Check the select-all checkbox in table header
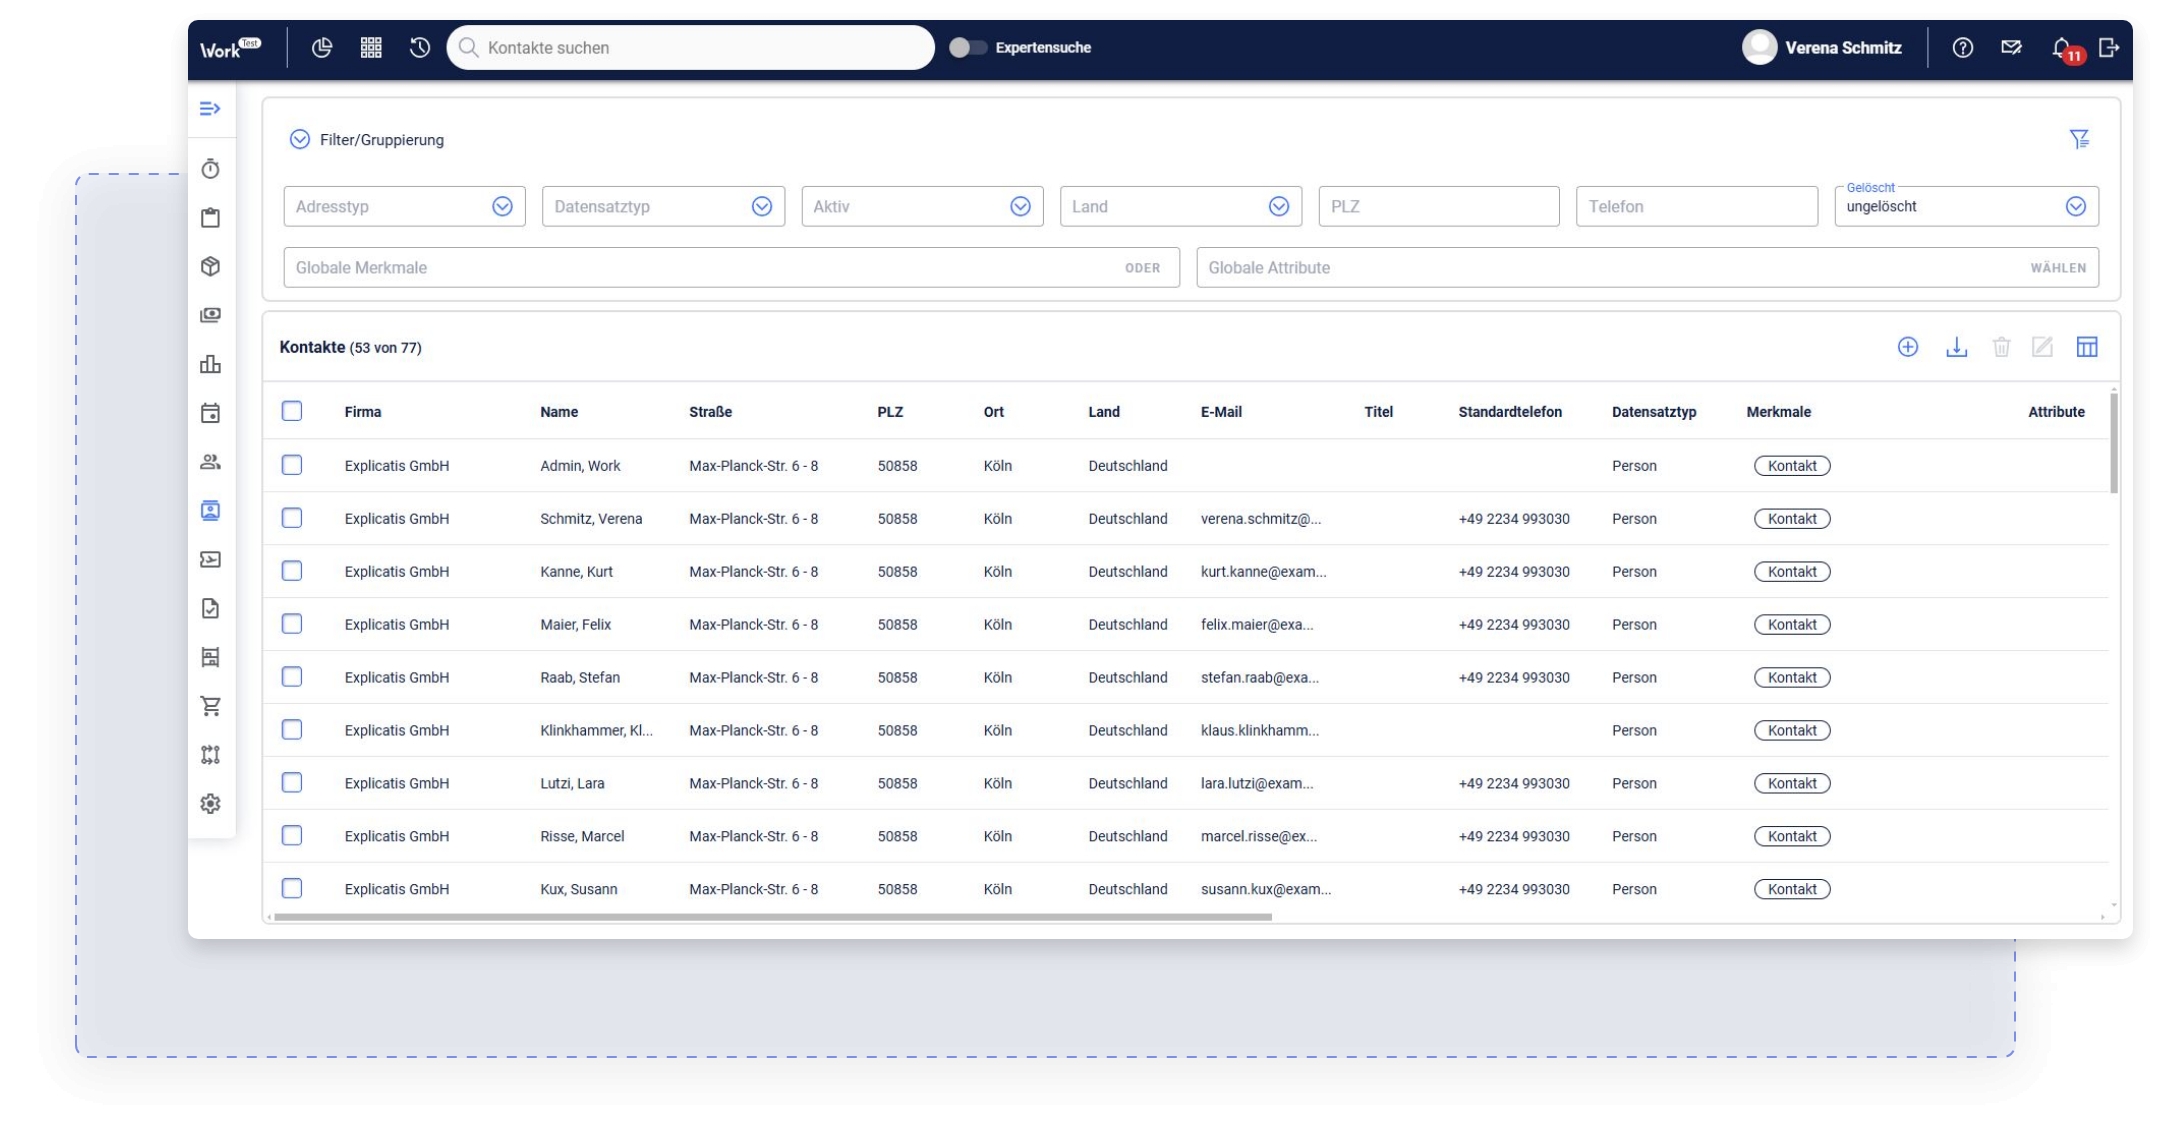The width and height of the screenshot is (2163, 1143). (x=292, y=411)
